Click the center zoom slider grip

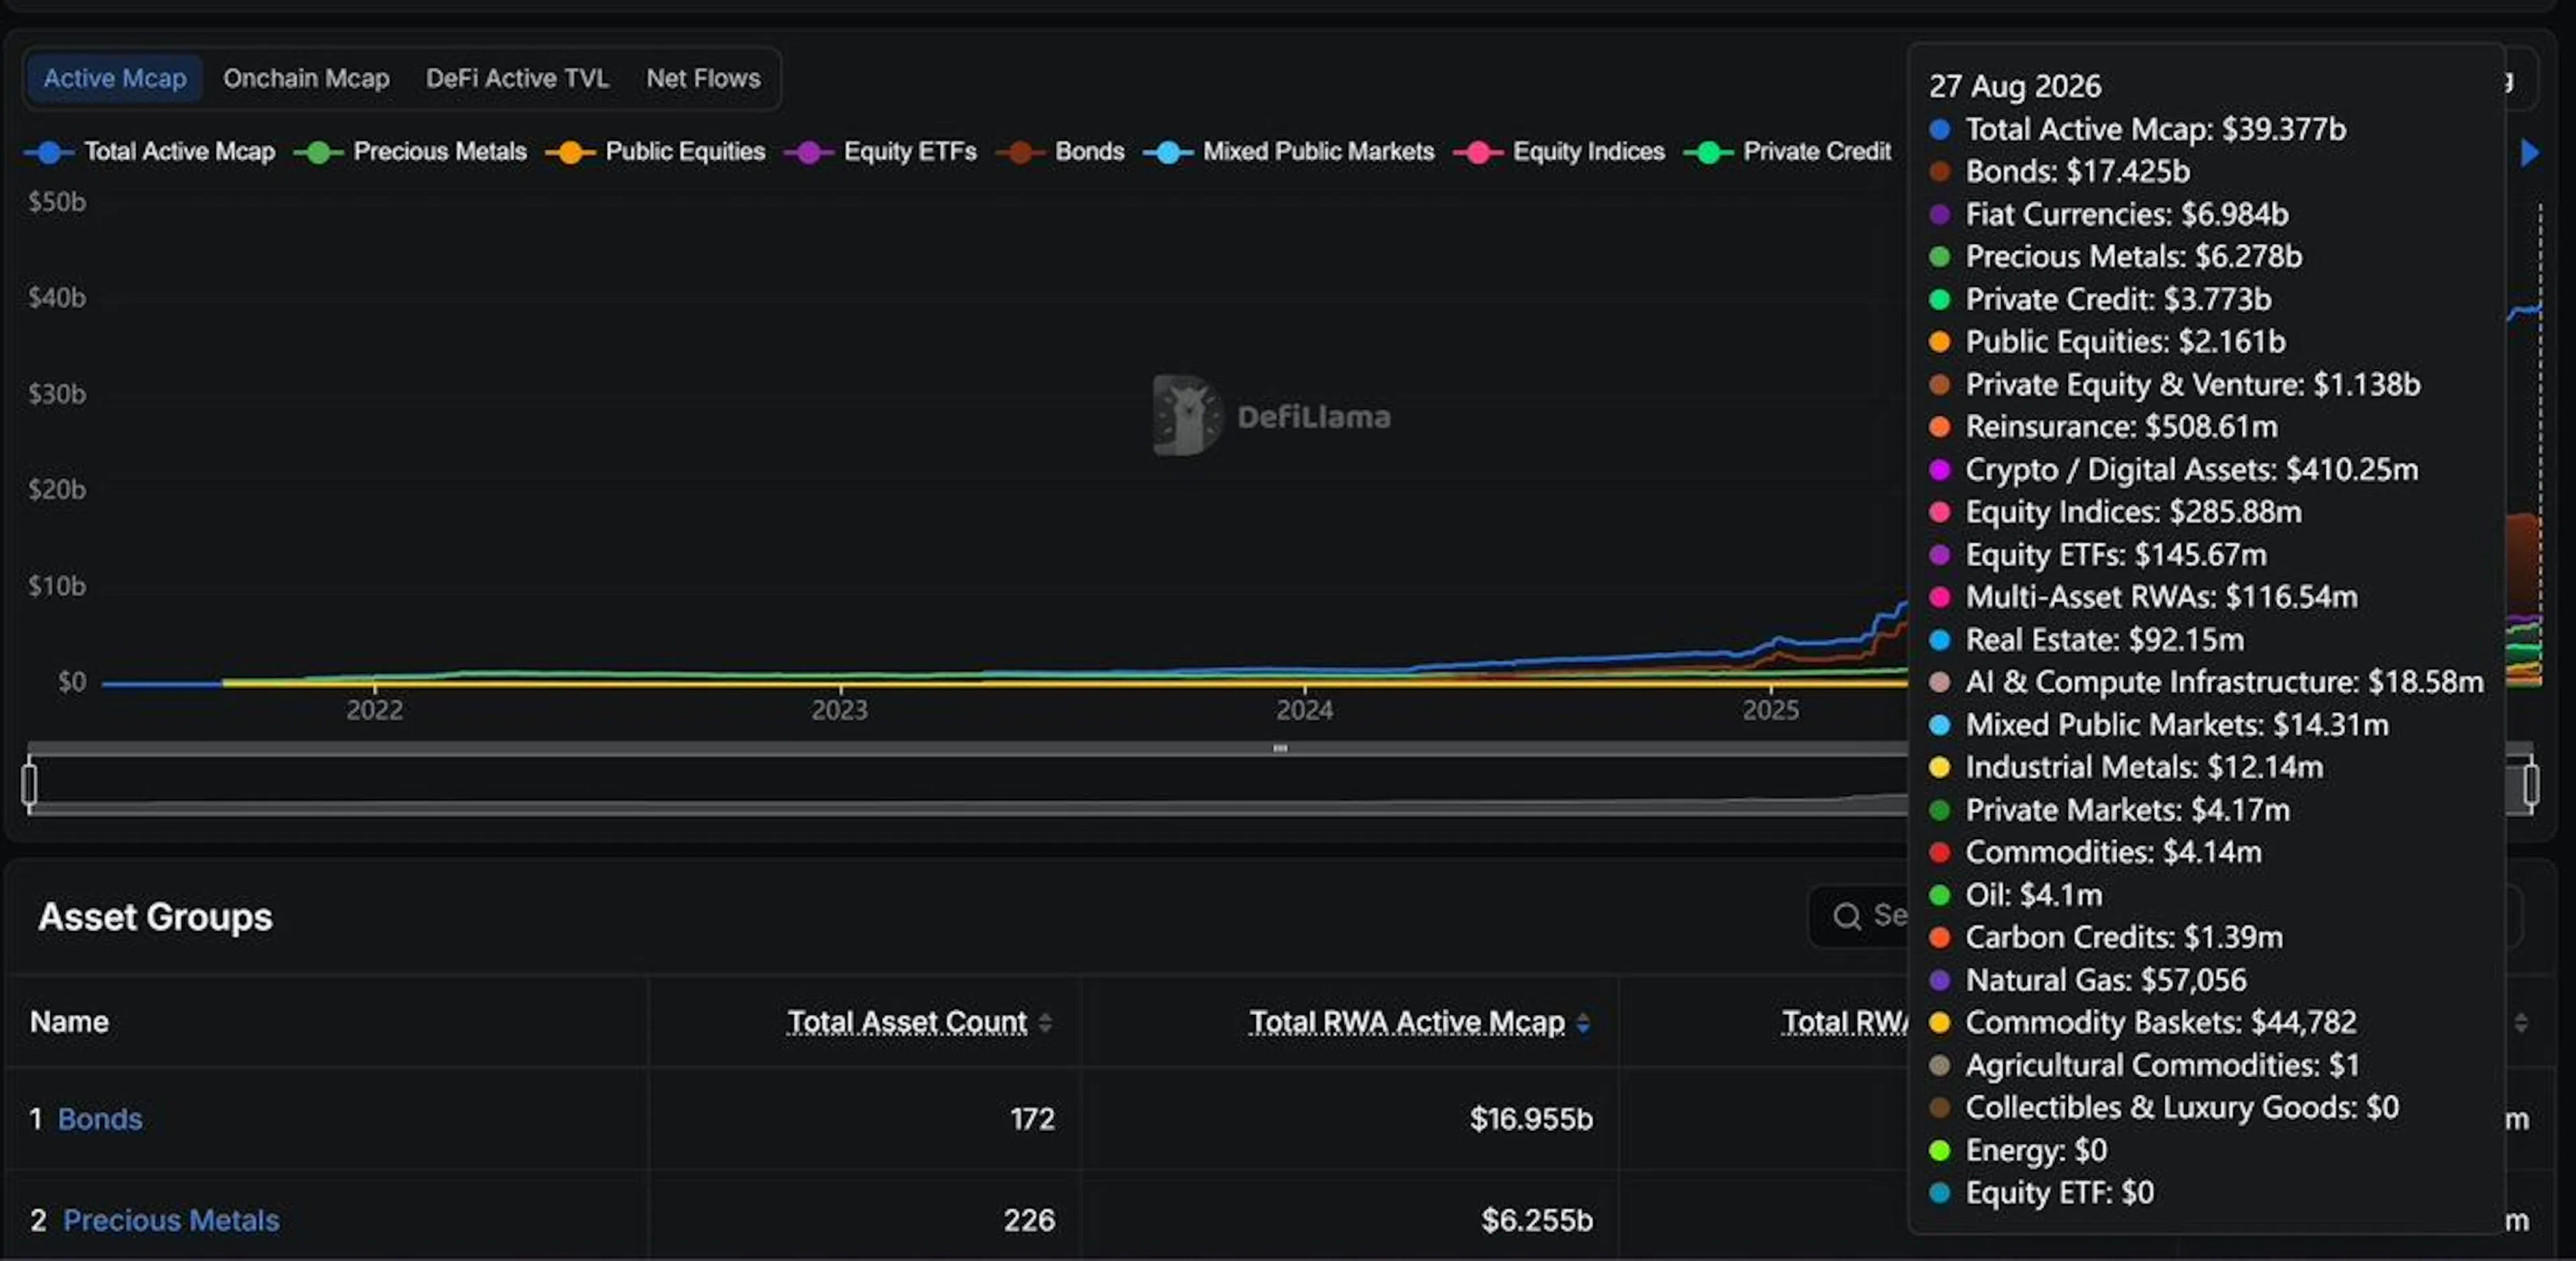(1280, 748)
